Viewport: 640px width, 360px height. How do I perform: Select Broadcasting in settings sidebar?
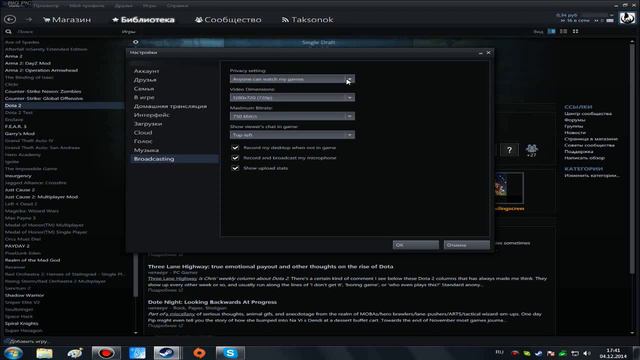pyautogui.click(x=174, y=159)
